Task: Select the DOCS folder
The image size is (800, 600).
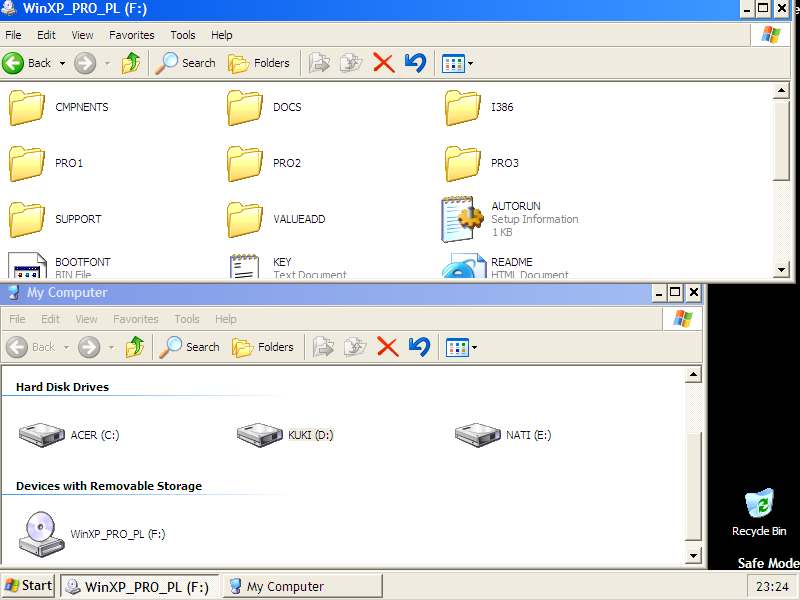Action: pyautogui.click(x=264, y=107)
